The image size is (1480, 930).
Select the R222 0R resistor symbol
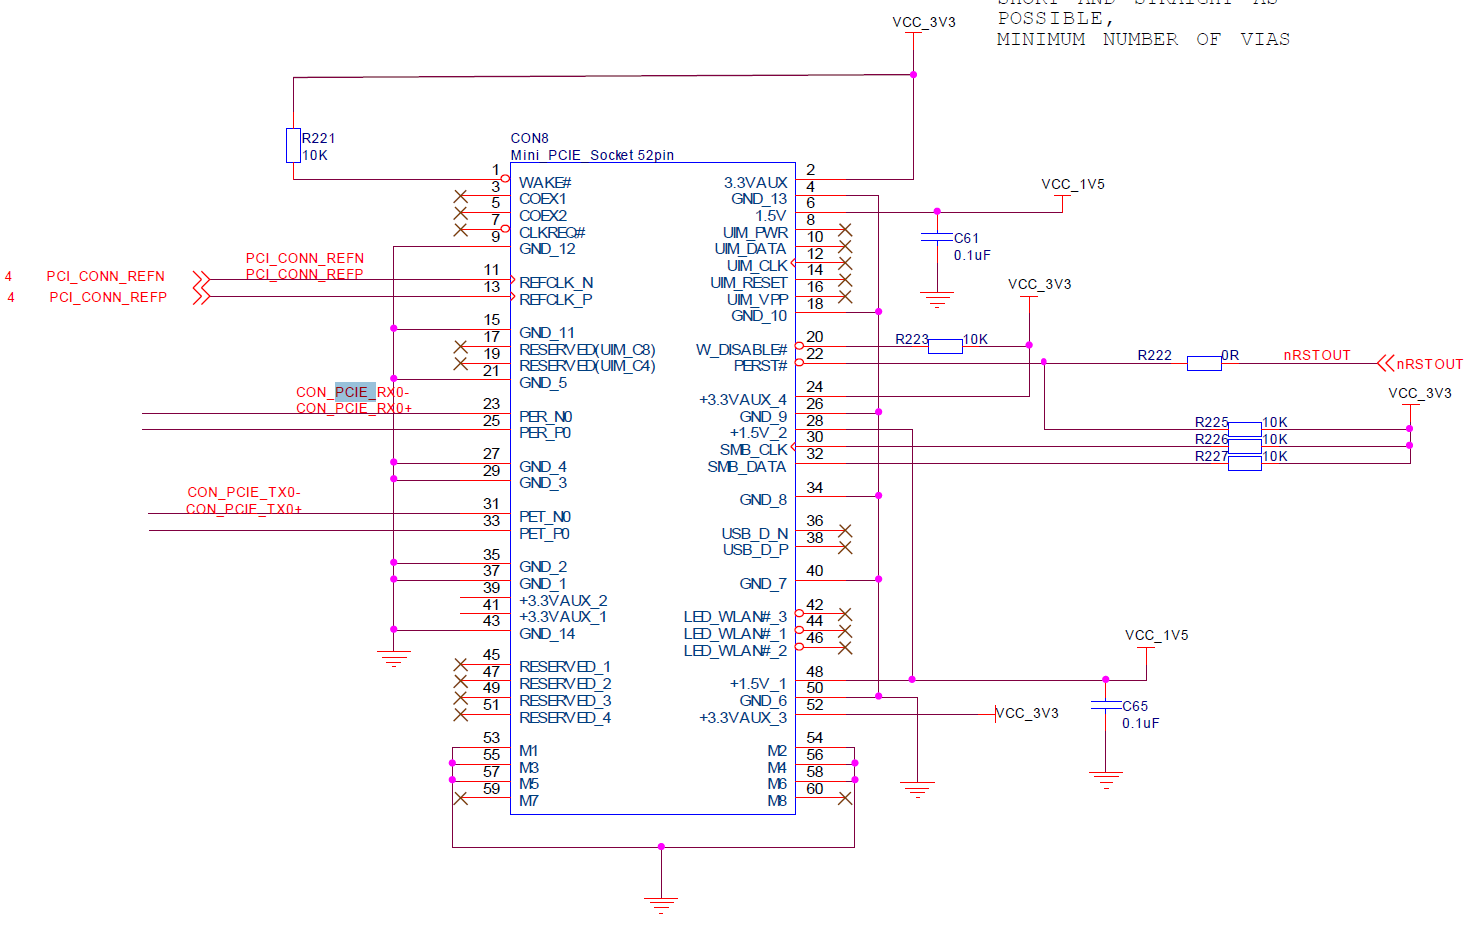1204,363
